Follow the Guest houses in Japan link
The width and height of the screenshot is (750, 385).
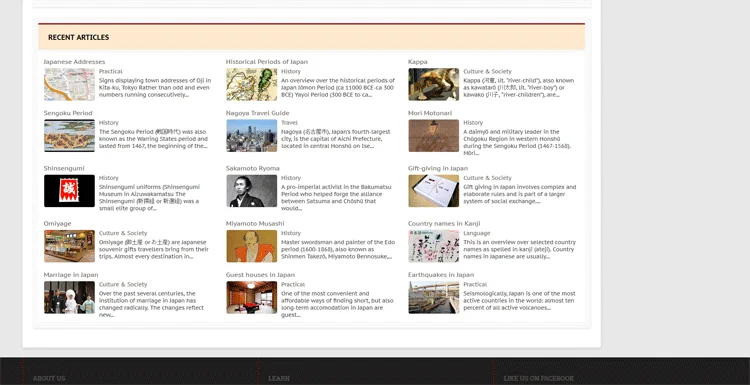pyautogui.click(x=260, y=275)
